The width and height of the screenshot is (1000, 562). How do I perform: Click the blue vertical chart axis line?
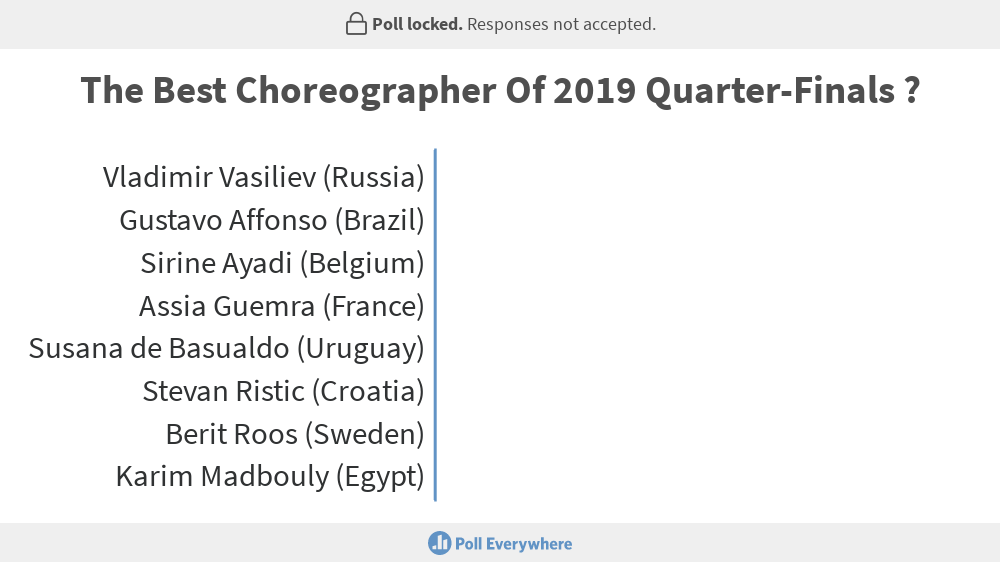tap(435, 325)
